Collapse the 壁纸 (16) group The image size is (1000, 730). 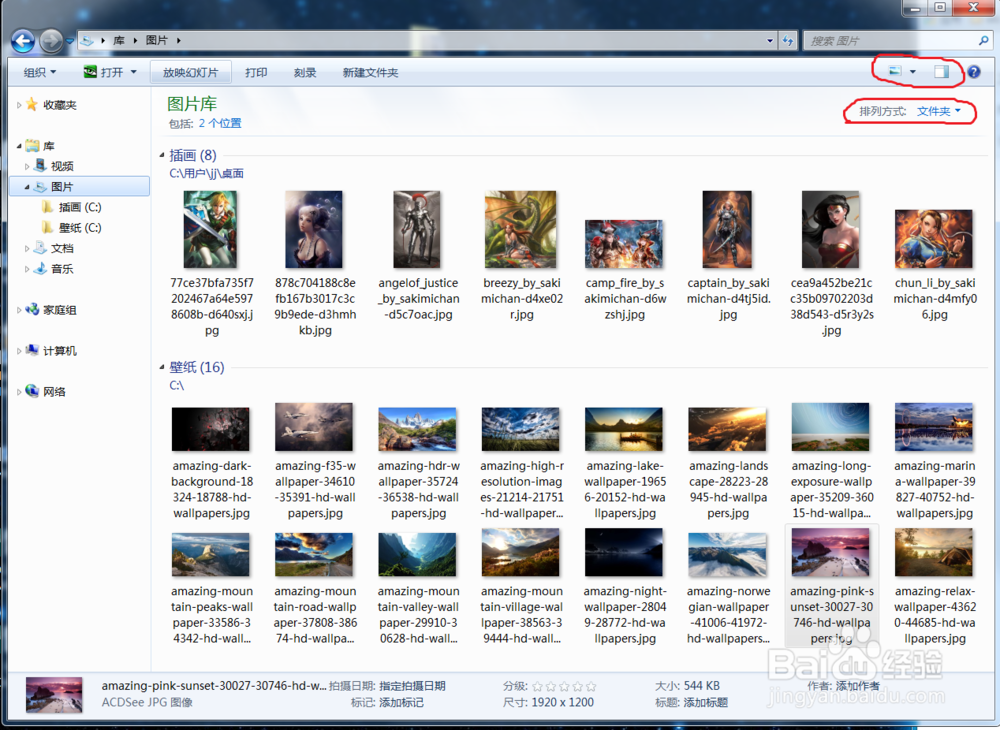[161, 367]
